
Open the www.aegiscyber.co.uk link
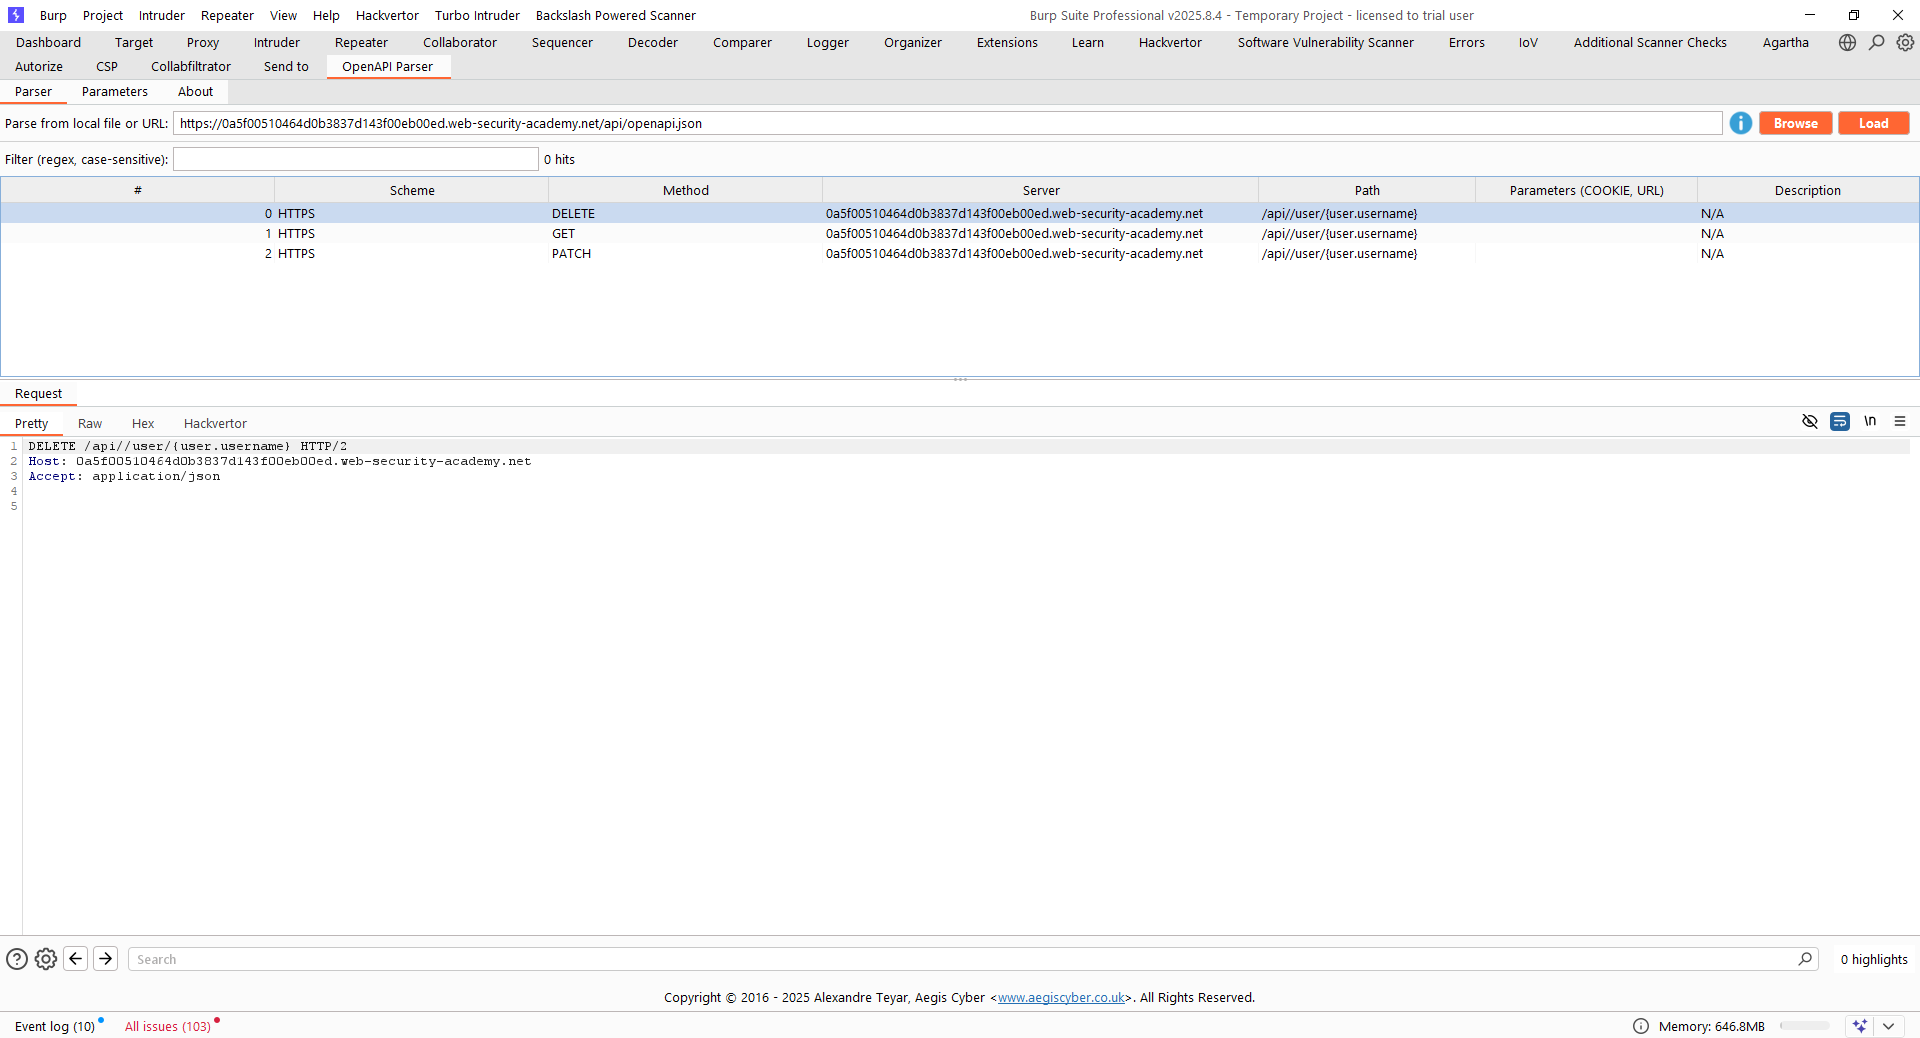pos(1061,998)
